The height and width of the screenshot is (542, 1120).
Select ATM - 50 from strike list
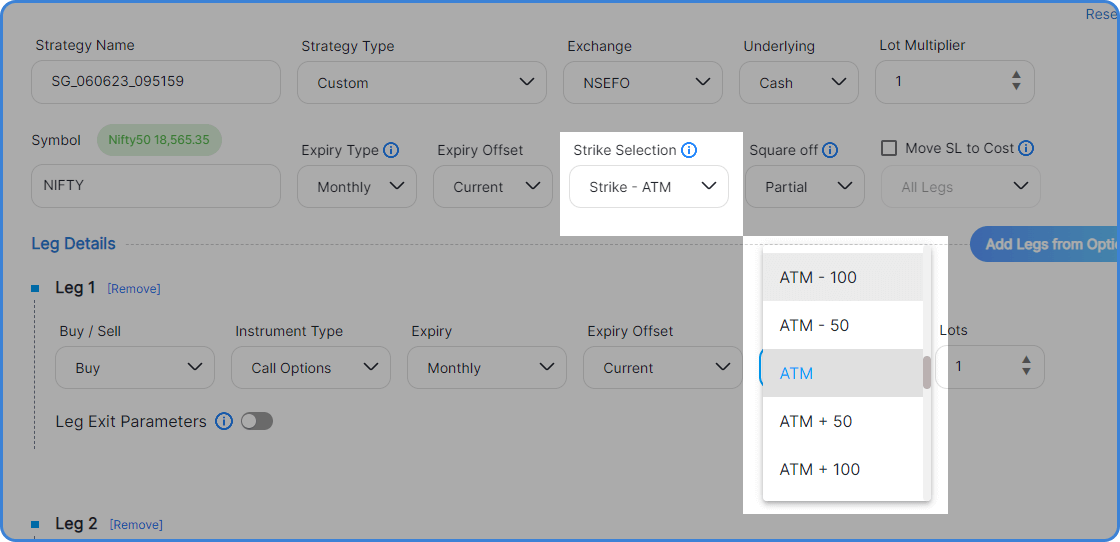point(843,325)
